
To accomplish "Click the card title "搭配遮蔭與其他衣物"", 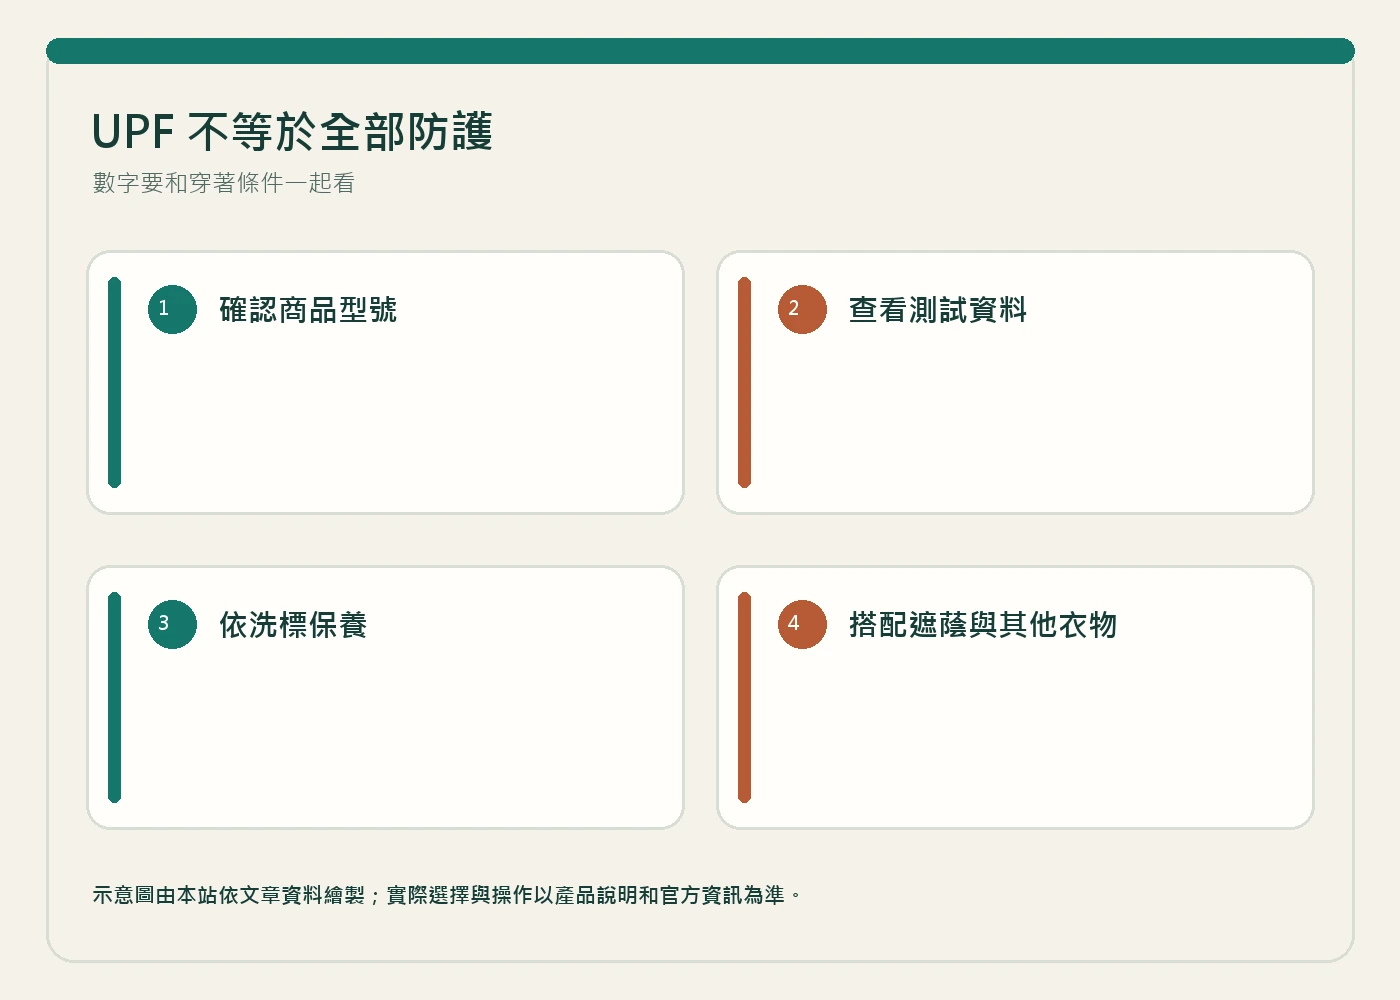I will pos(983,625).
